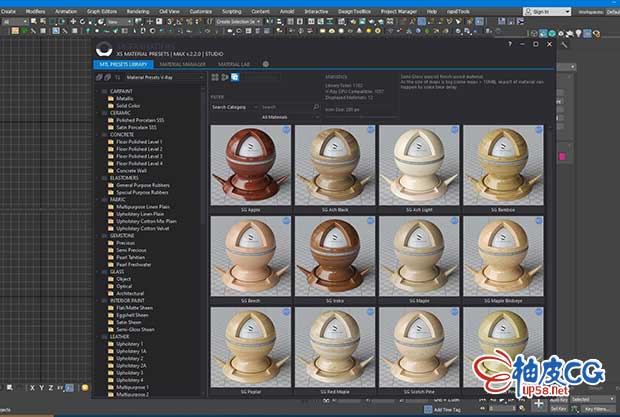
Task: Click the yellow round icon at bottom left
Action: (85, 387)
